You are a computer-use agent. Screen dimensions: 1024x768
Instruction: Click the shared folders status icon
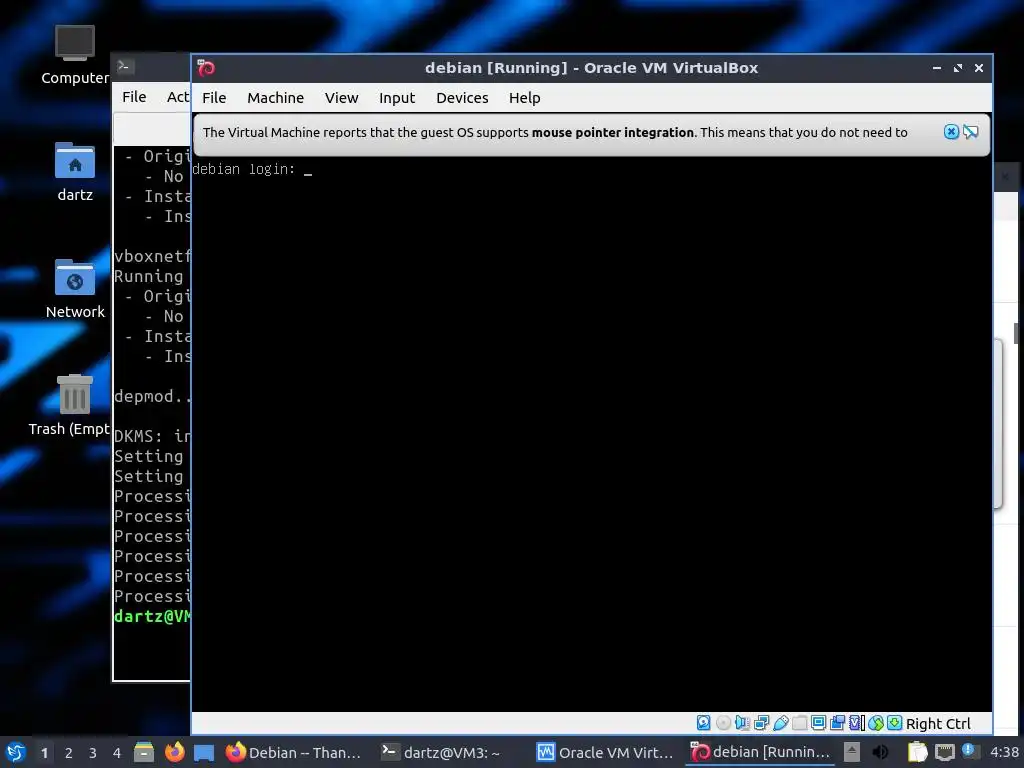point(799,723)
